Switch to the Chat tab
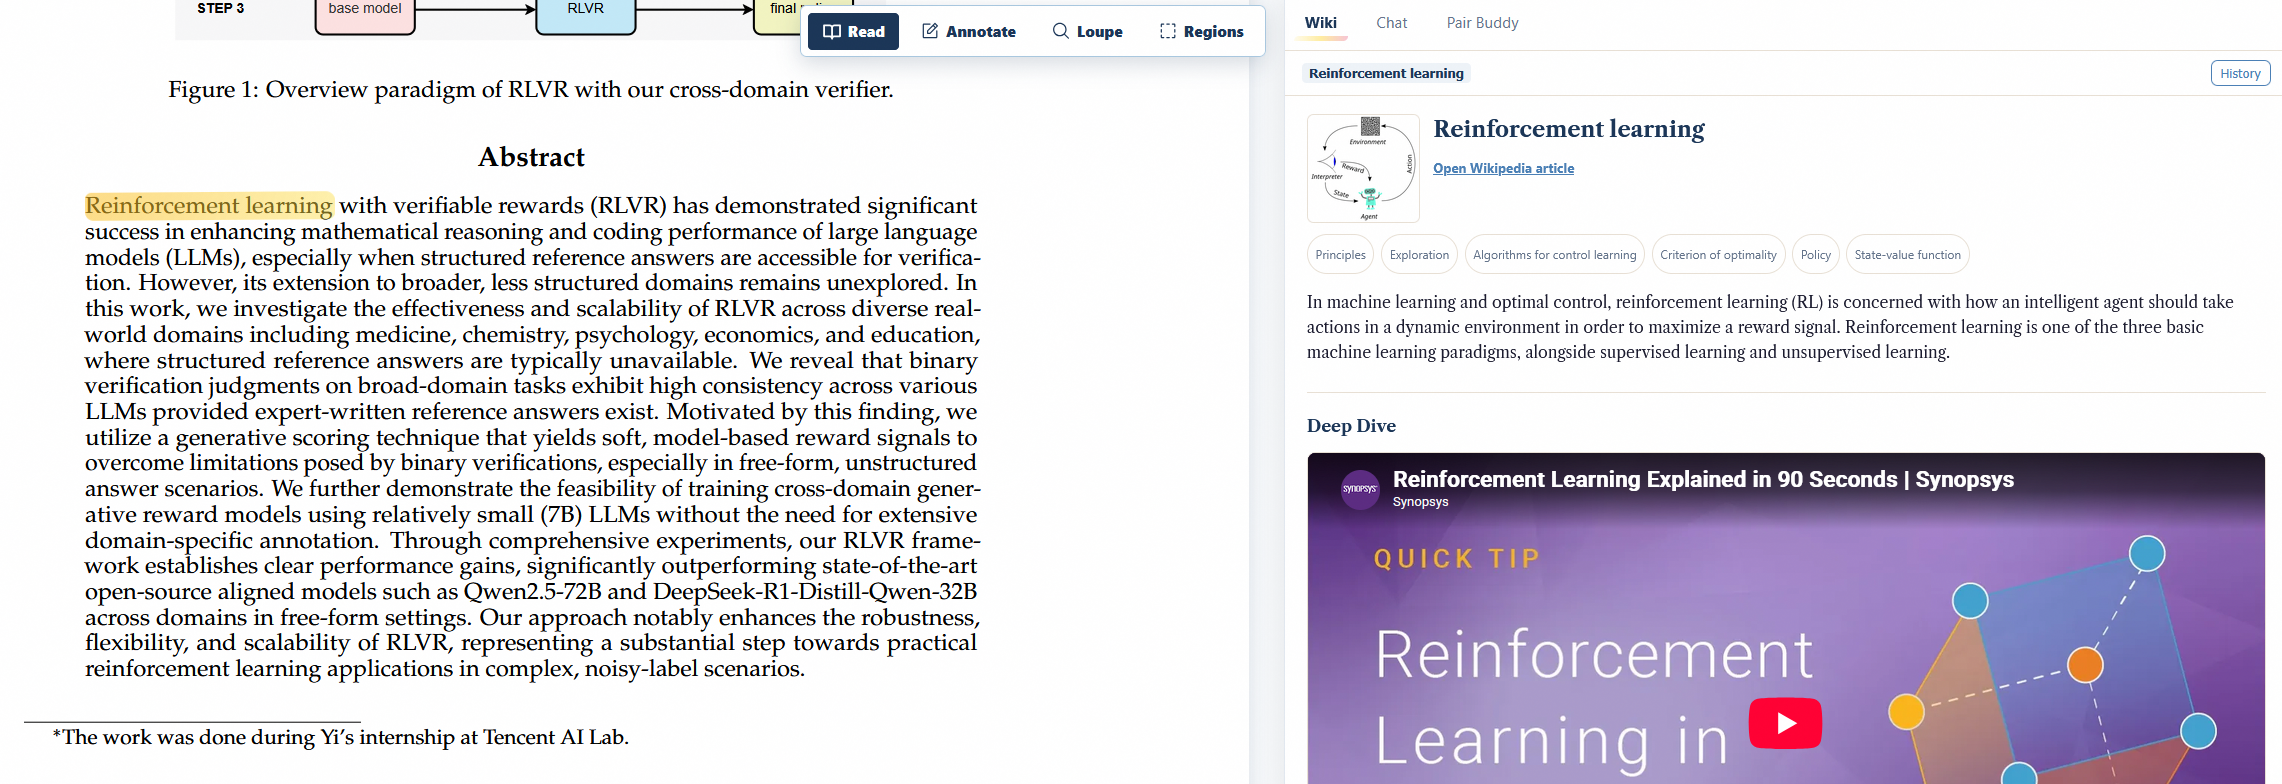Viewport: 2282px width, 784px height. (x=1391, y=23)
